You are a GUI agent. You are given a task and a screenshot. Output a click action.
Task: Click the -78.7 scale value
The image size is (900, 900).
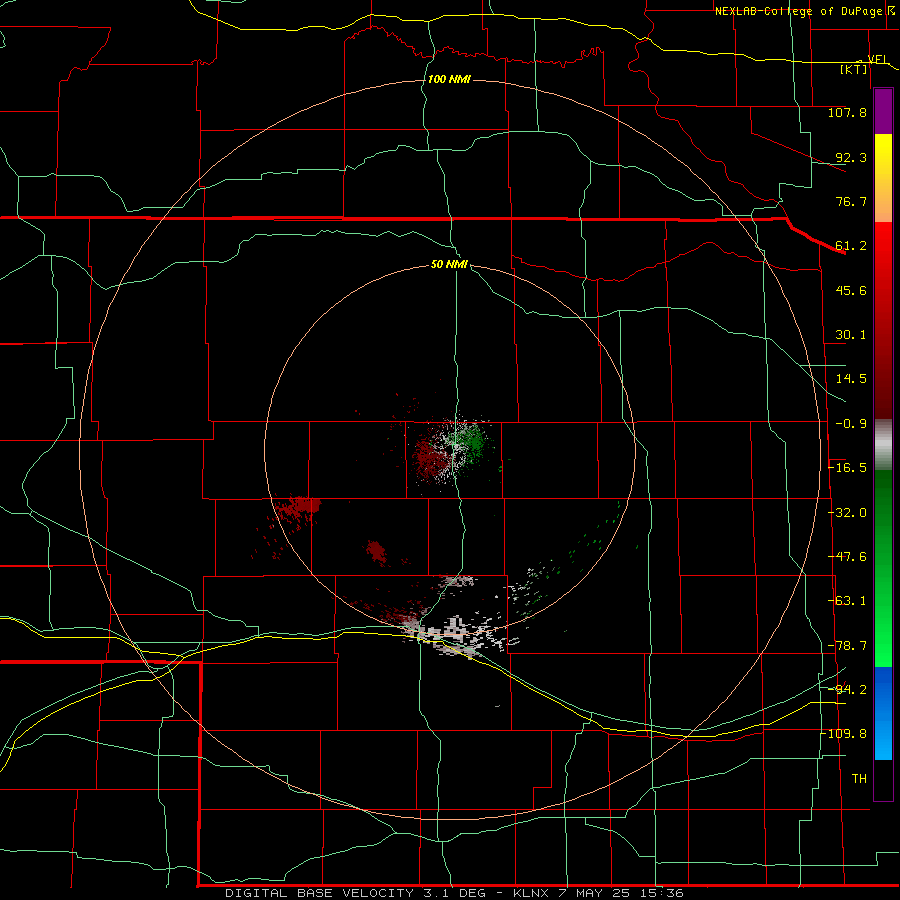847,646
